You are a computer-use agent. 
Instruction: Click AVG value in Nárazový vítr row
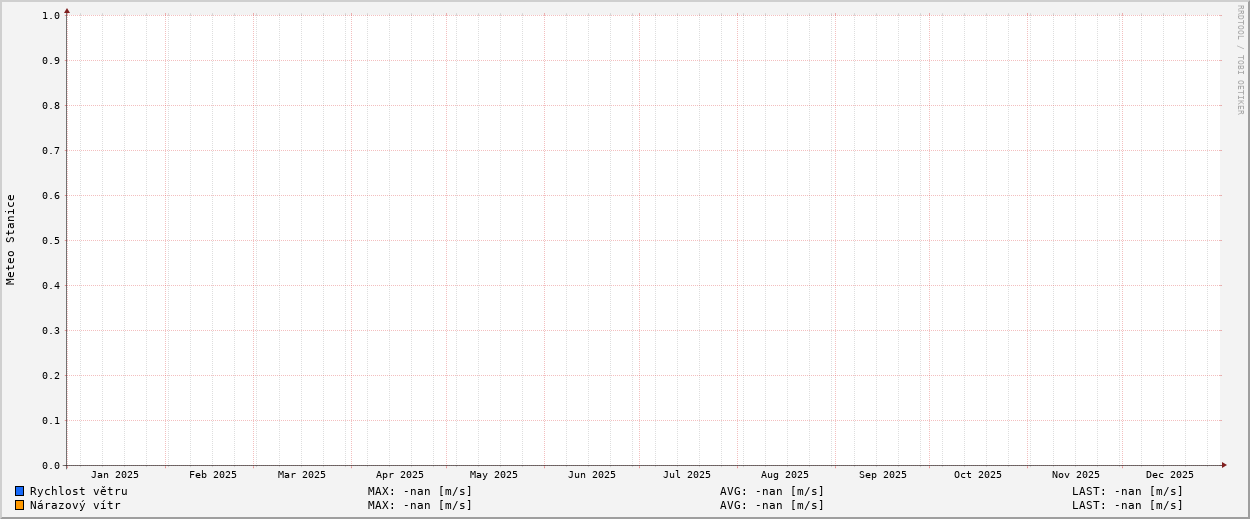pyautogui.click(x=772, y=505)
